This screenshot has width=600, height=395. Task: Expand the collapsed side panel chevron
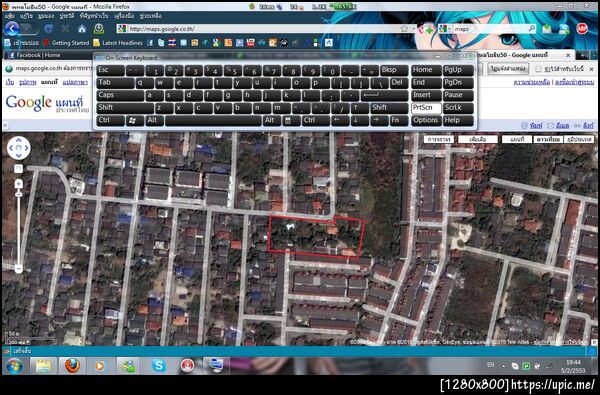(5, 125)
